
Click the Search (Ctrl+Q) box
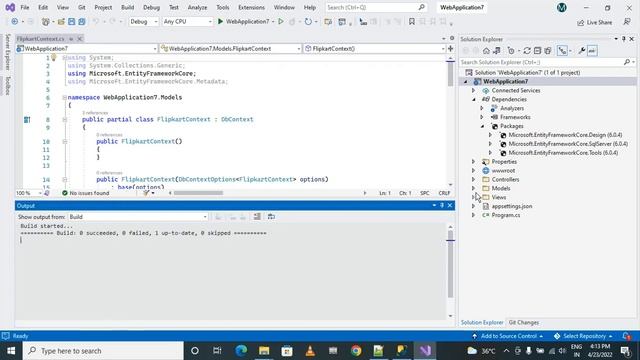pos(376,7)
